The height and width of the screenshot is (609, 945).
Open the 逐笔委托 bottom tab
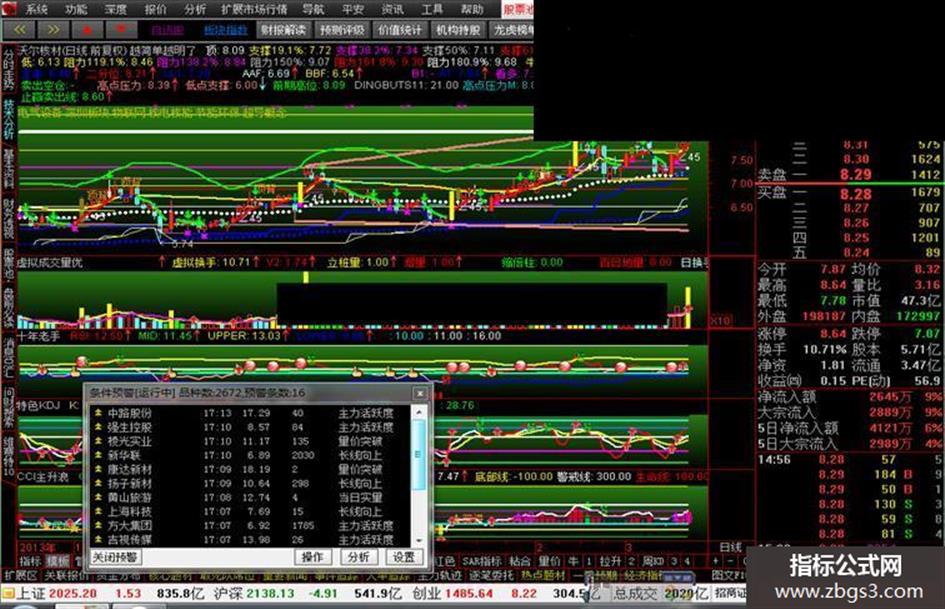click(x=491, y=576)
